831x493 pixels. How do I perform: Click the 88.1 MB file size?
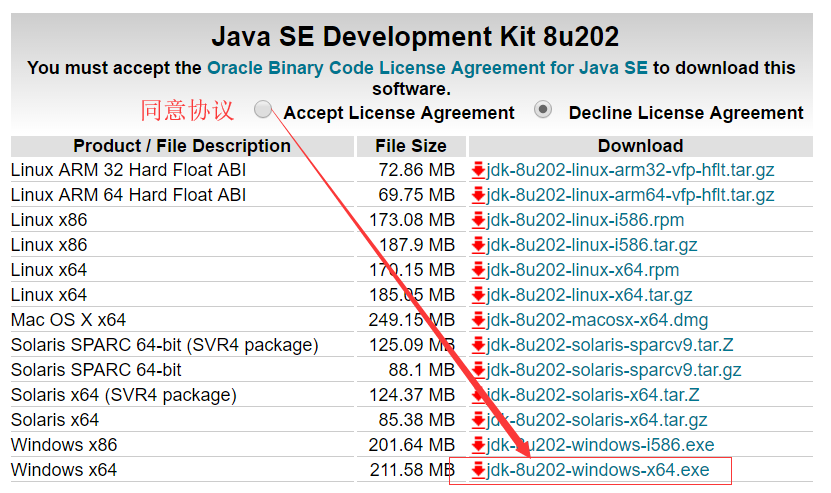point(421,370)
